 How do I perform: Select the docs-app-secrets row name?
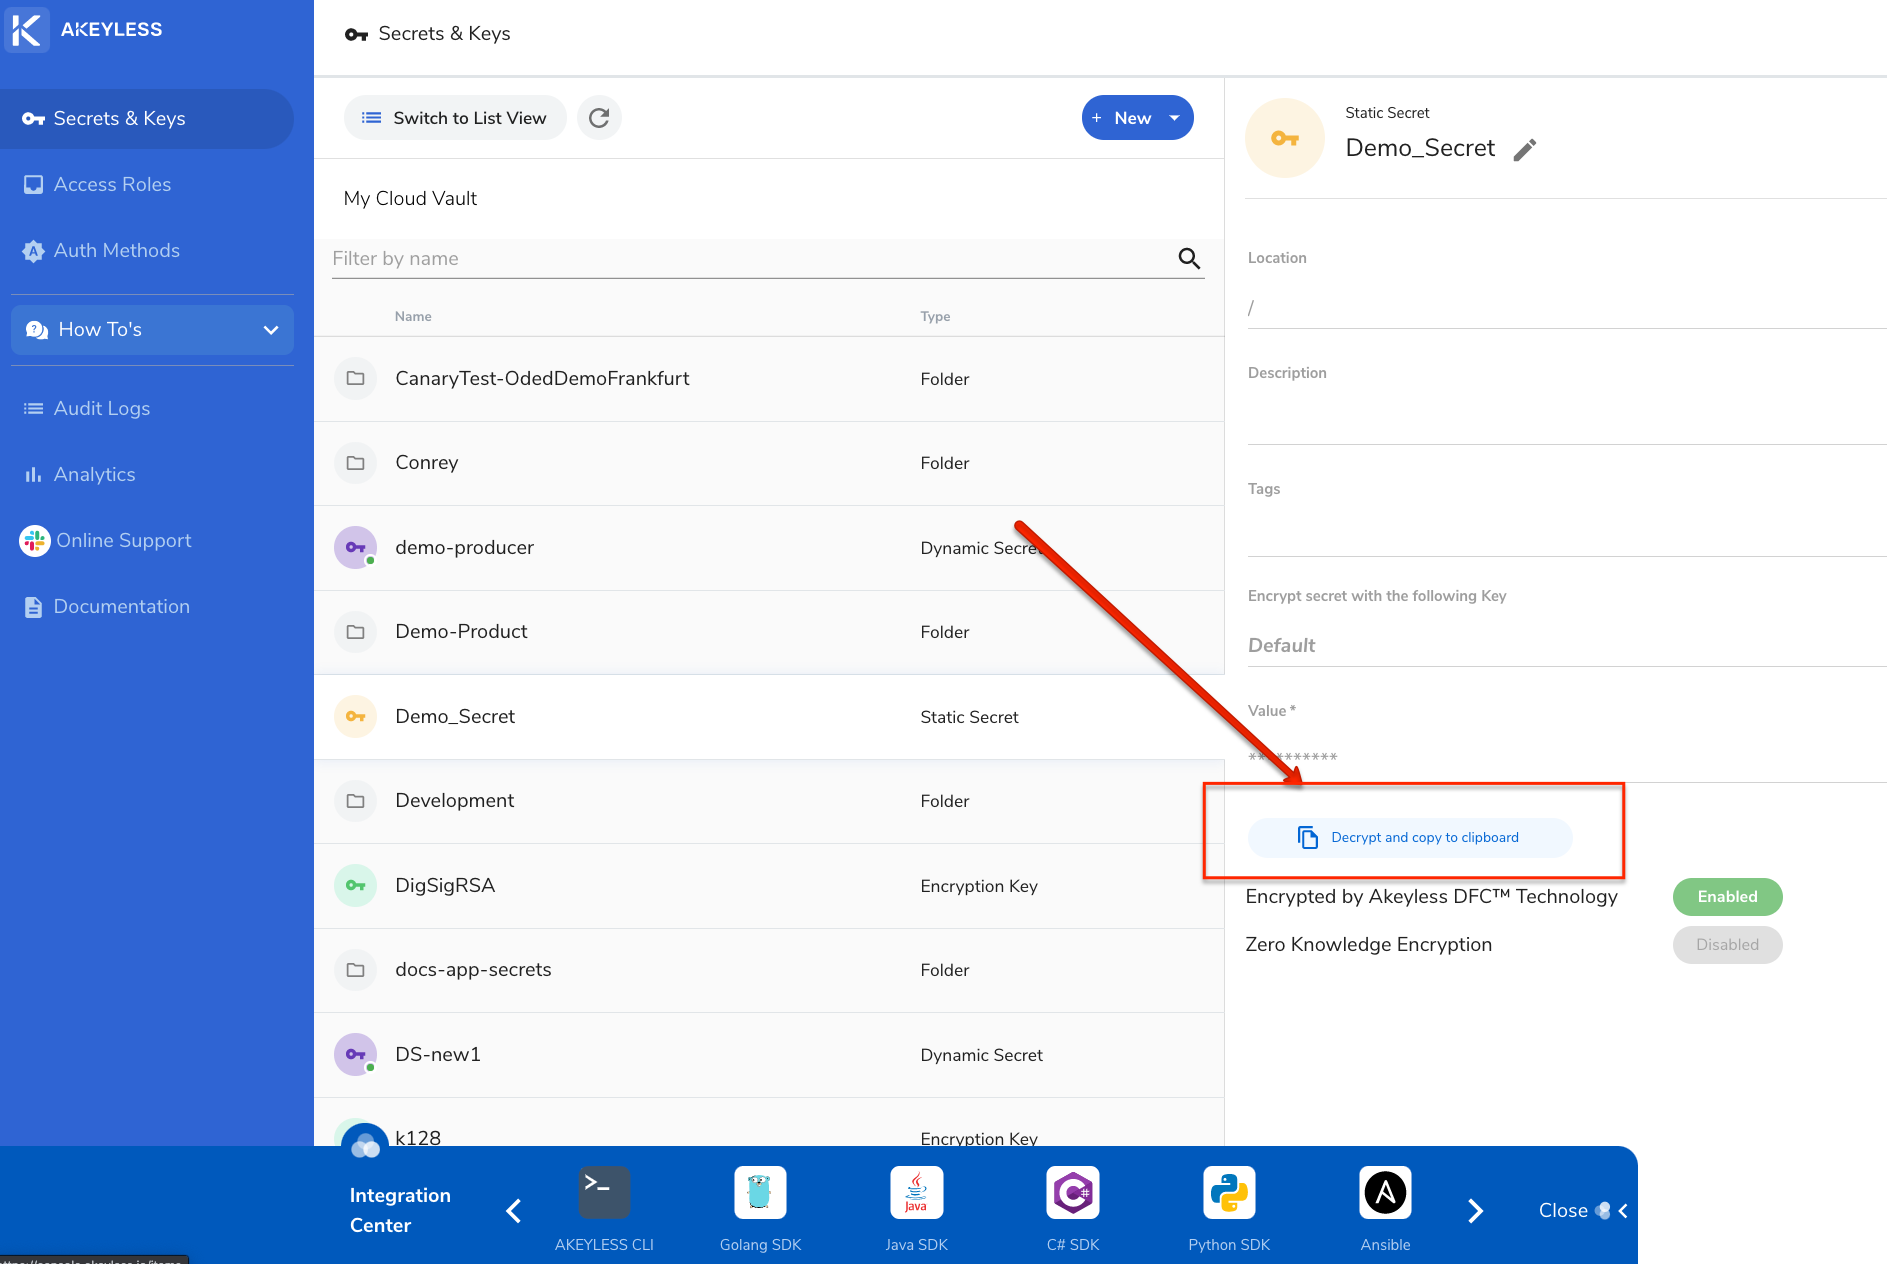click(x=473, y=970)
